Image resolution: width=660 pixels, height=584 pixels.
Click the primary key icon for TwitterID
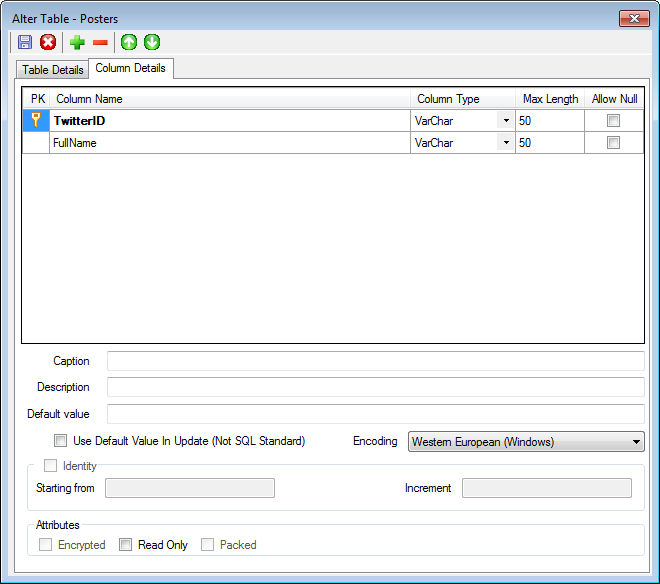pos(36,120)
